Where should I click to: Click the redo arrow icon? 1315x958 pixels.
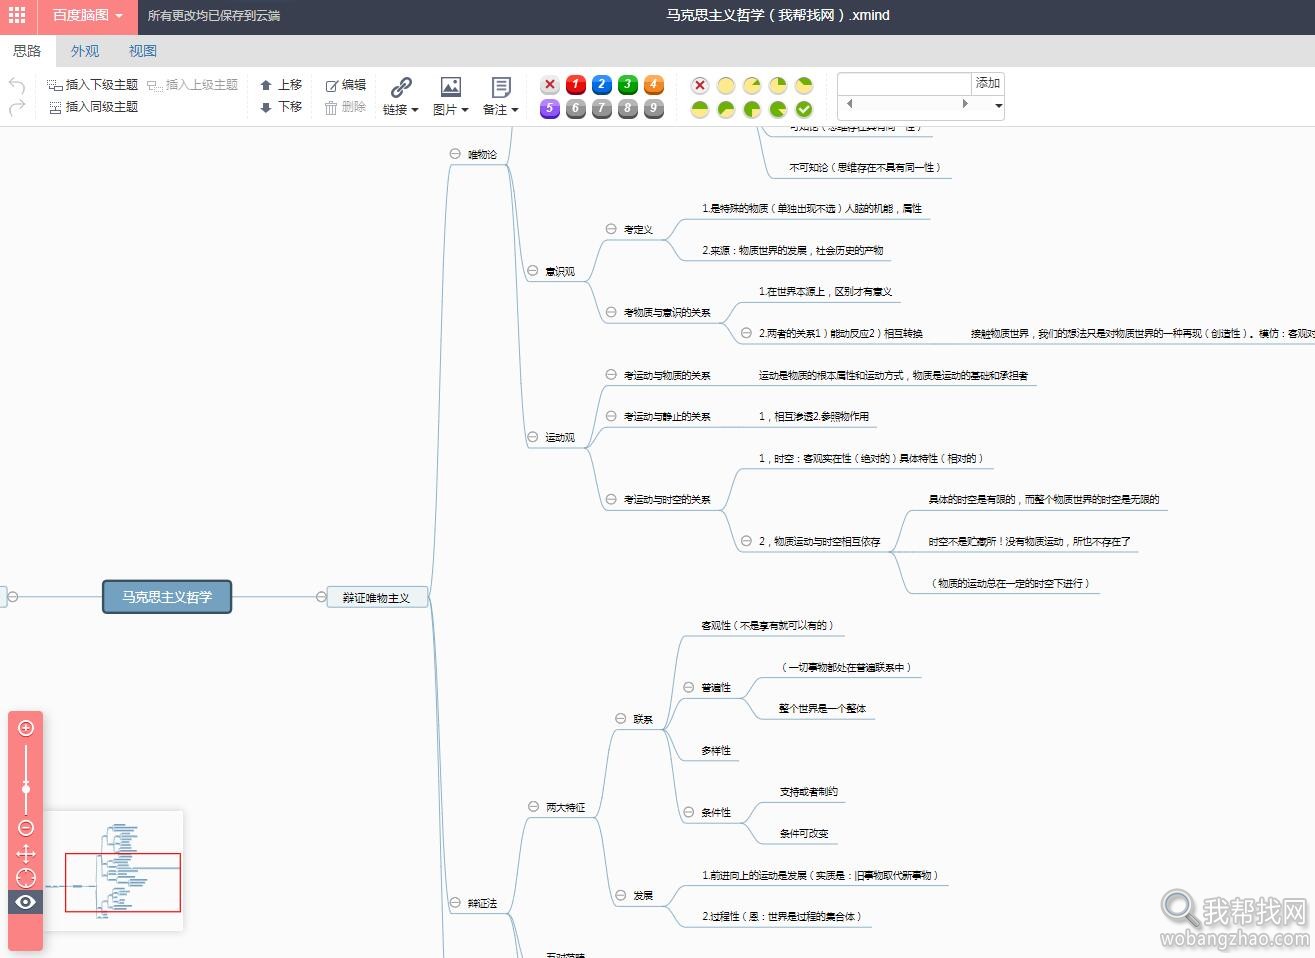17,107
